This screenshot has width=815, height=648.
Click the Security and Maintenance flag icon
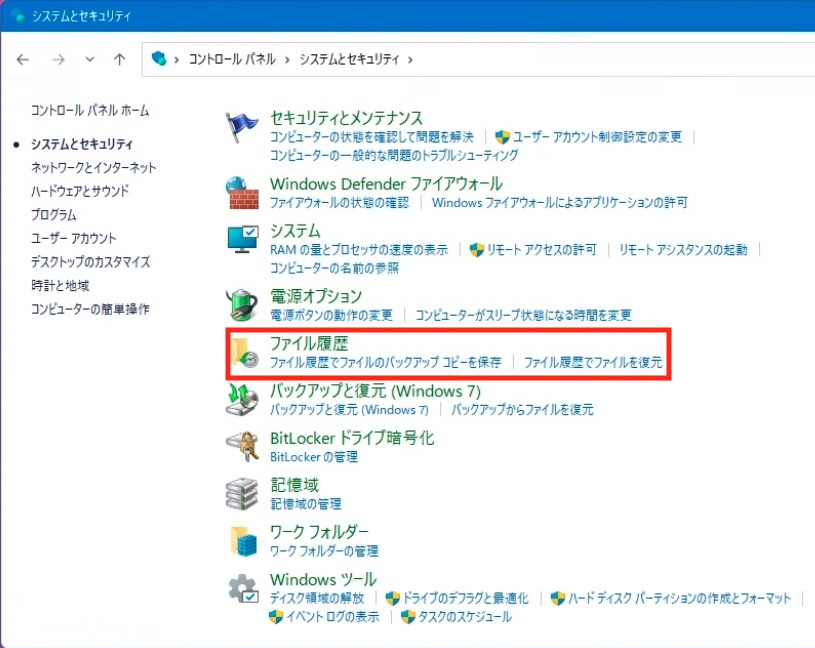242,128
